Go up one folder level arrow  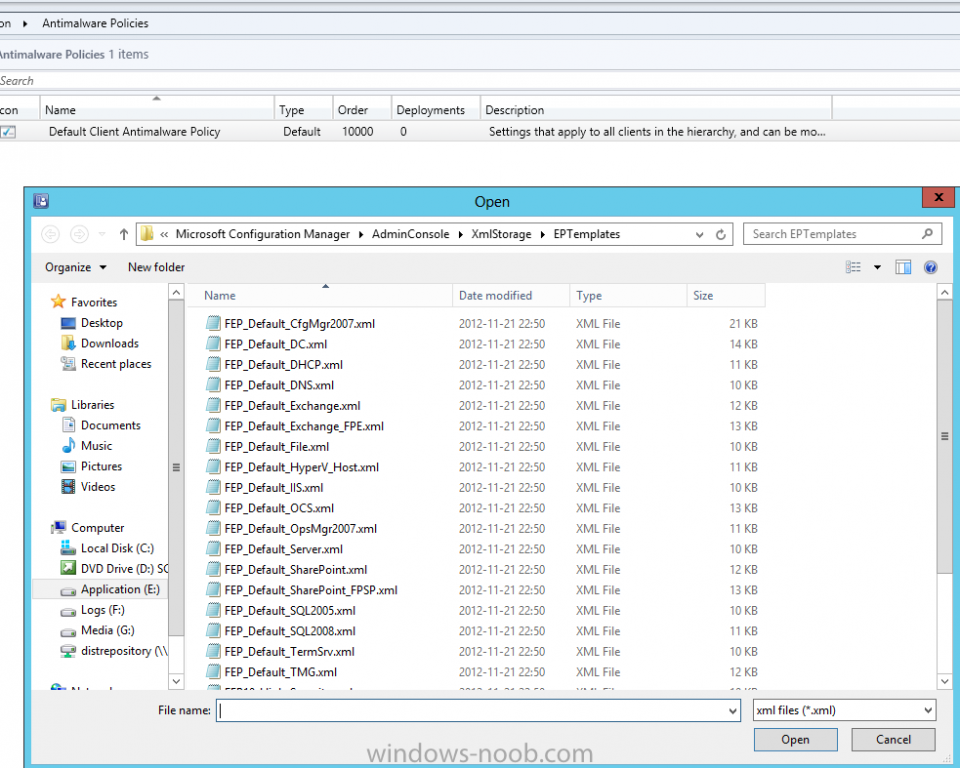(124, 234)
